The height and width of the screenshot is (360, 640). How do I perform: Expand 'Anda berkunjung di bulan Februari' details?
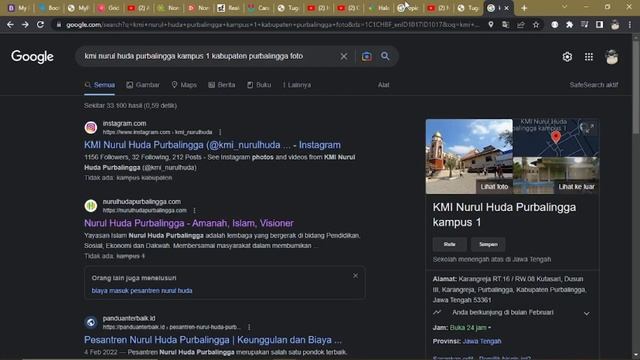586,313
